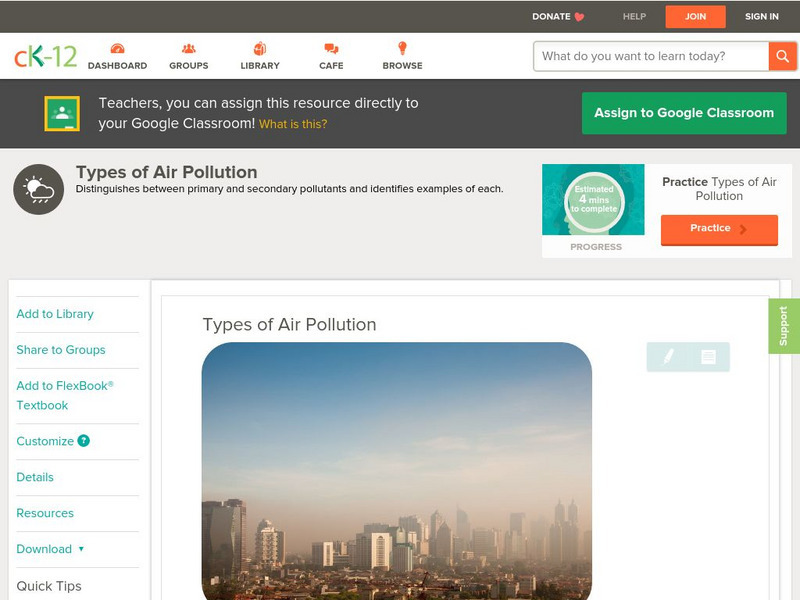Click the Google Classroom icon
800x600 pixels.
[62, 113]
